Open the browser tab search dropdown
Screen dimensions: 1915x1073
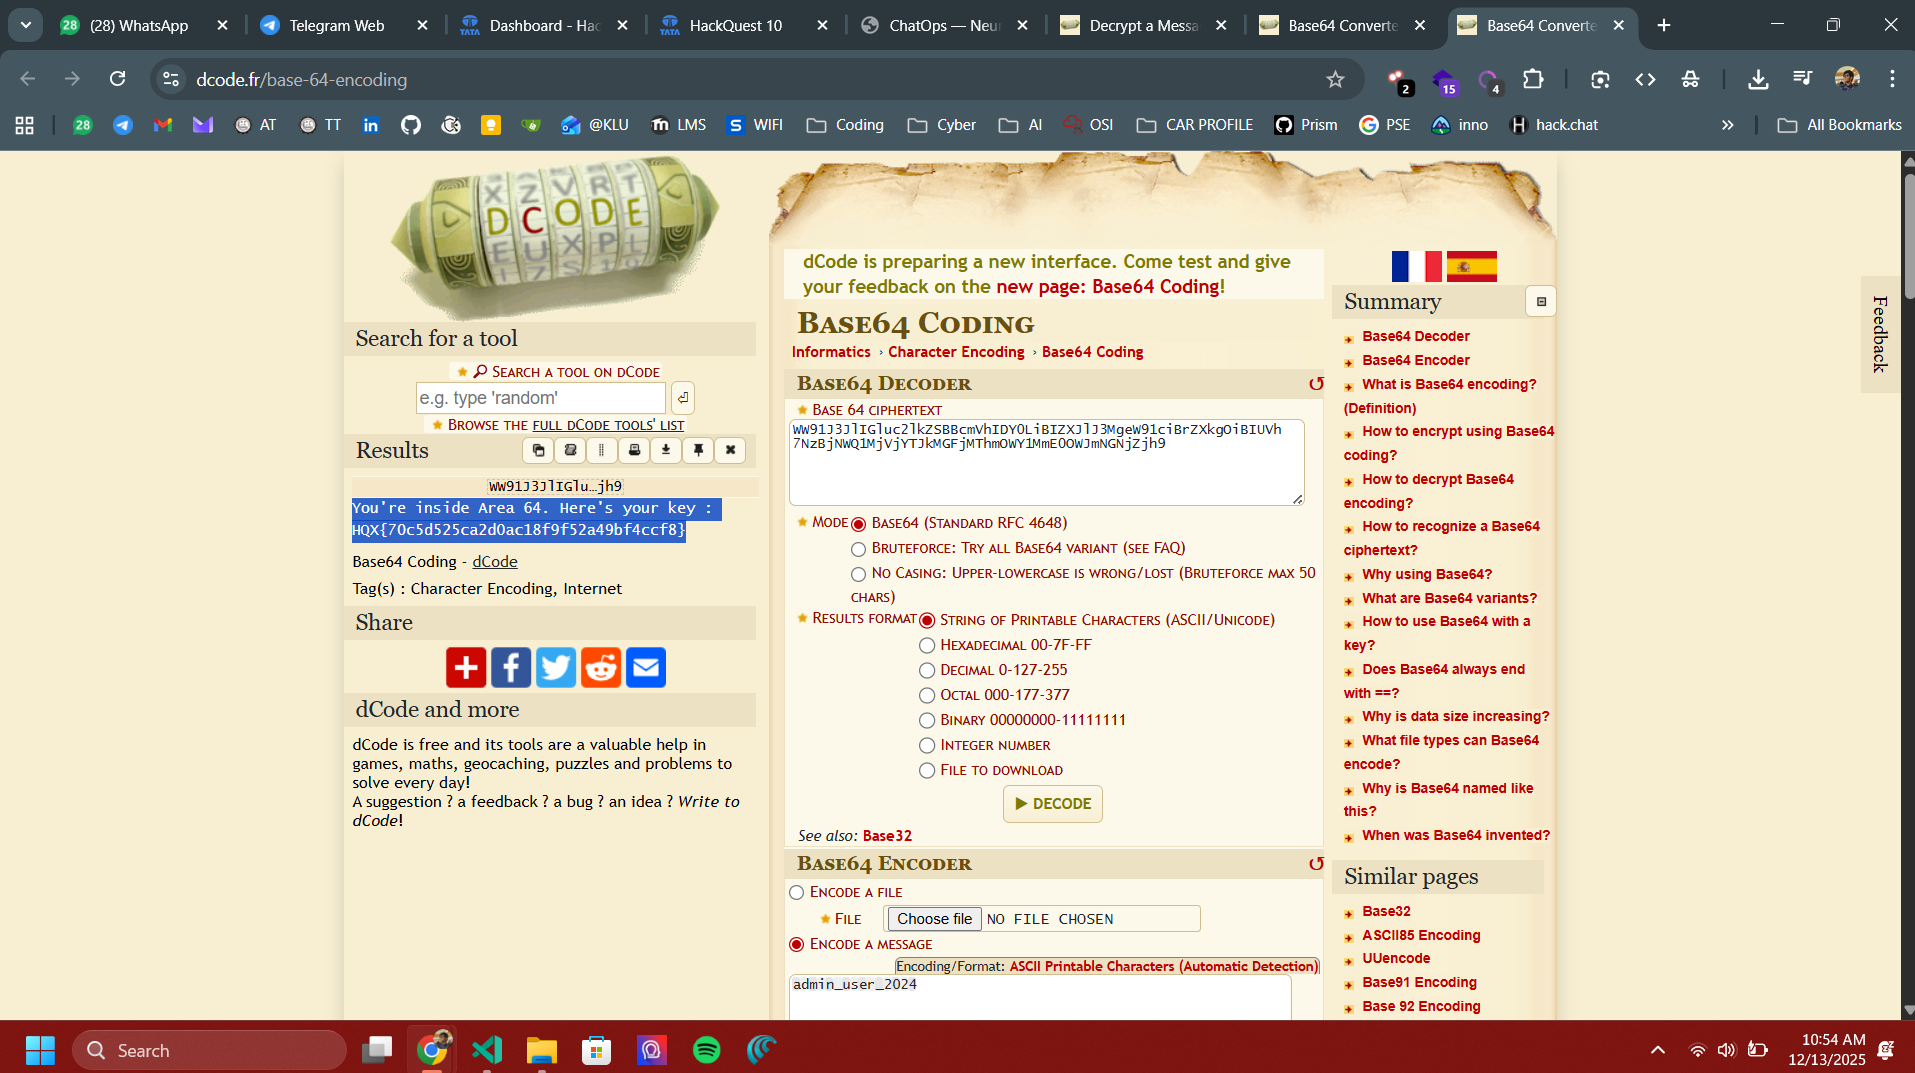pyautogui.click(x=26, y=25)
